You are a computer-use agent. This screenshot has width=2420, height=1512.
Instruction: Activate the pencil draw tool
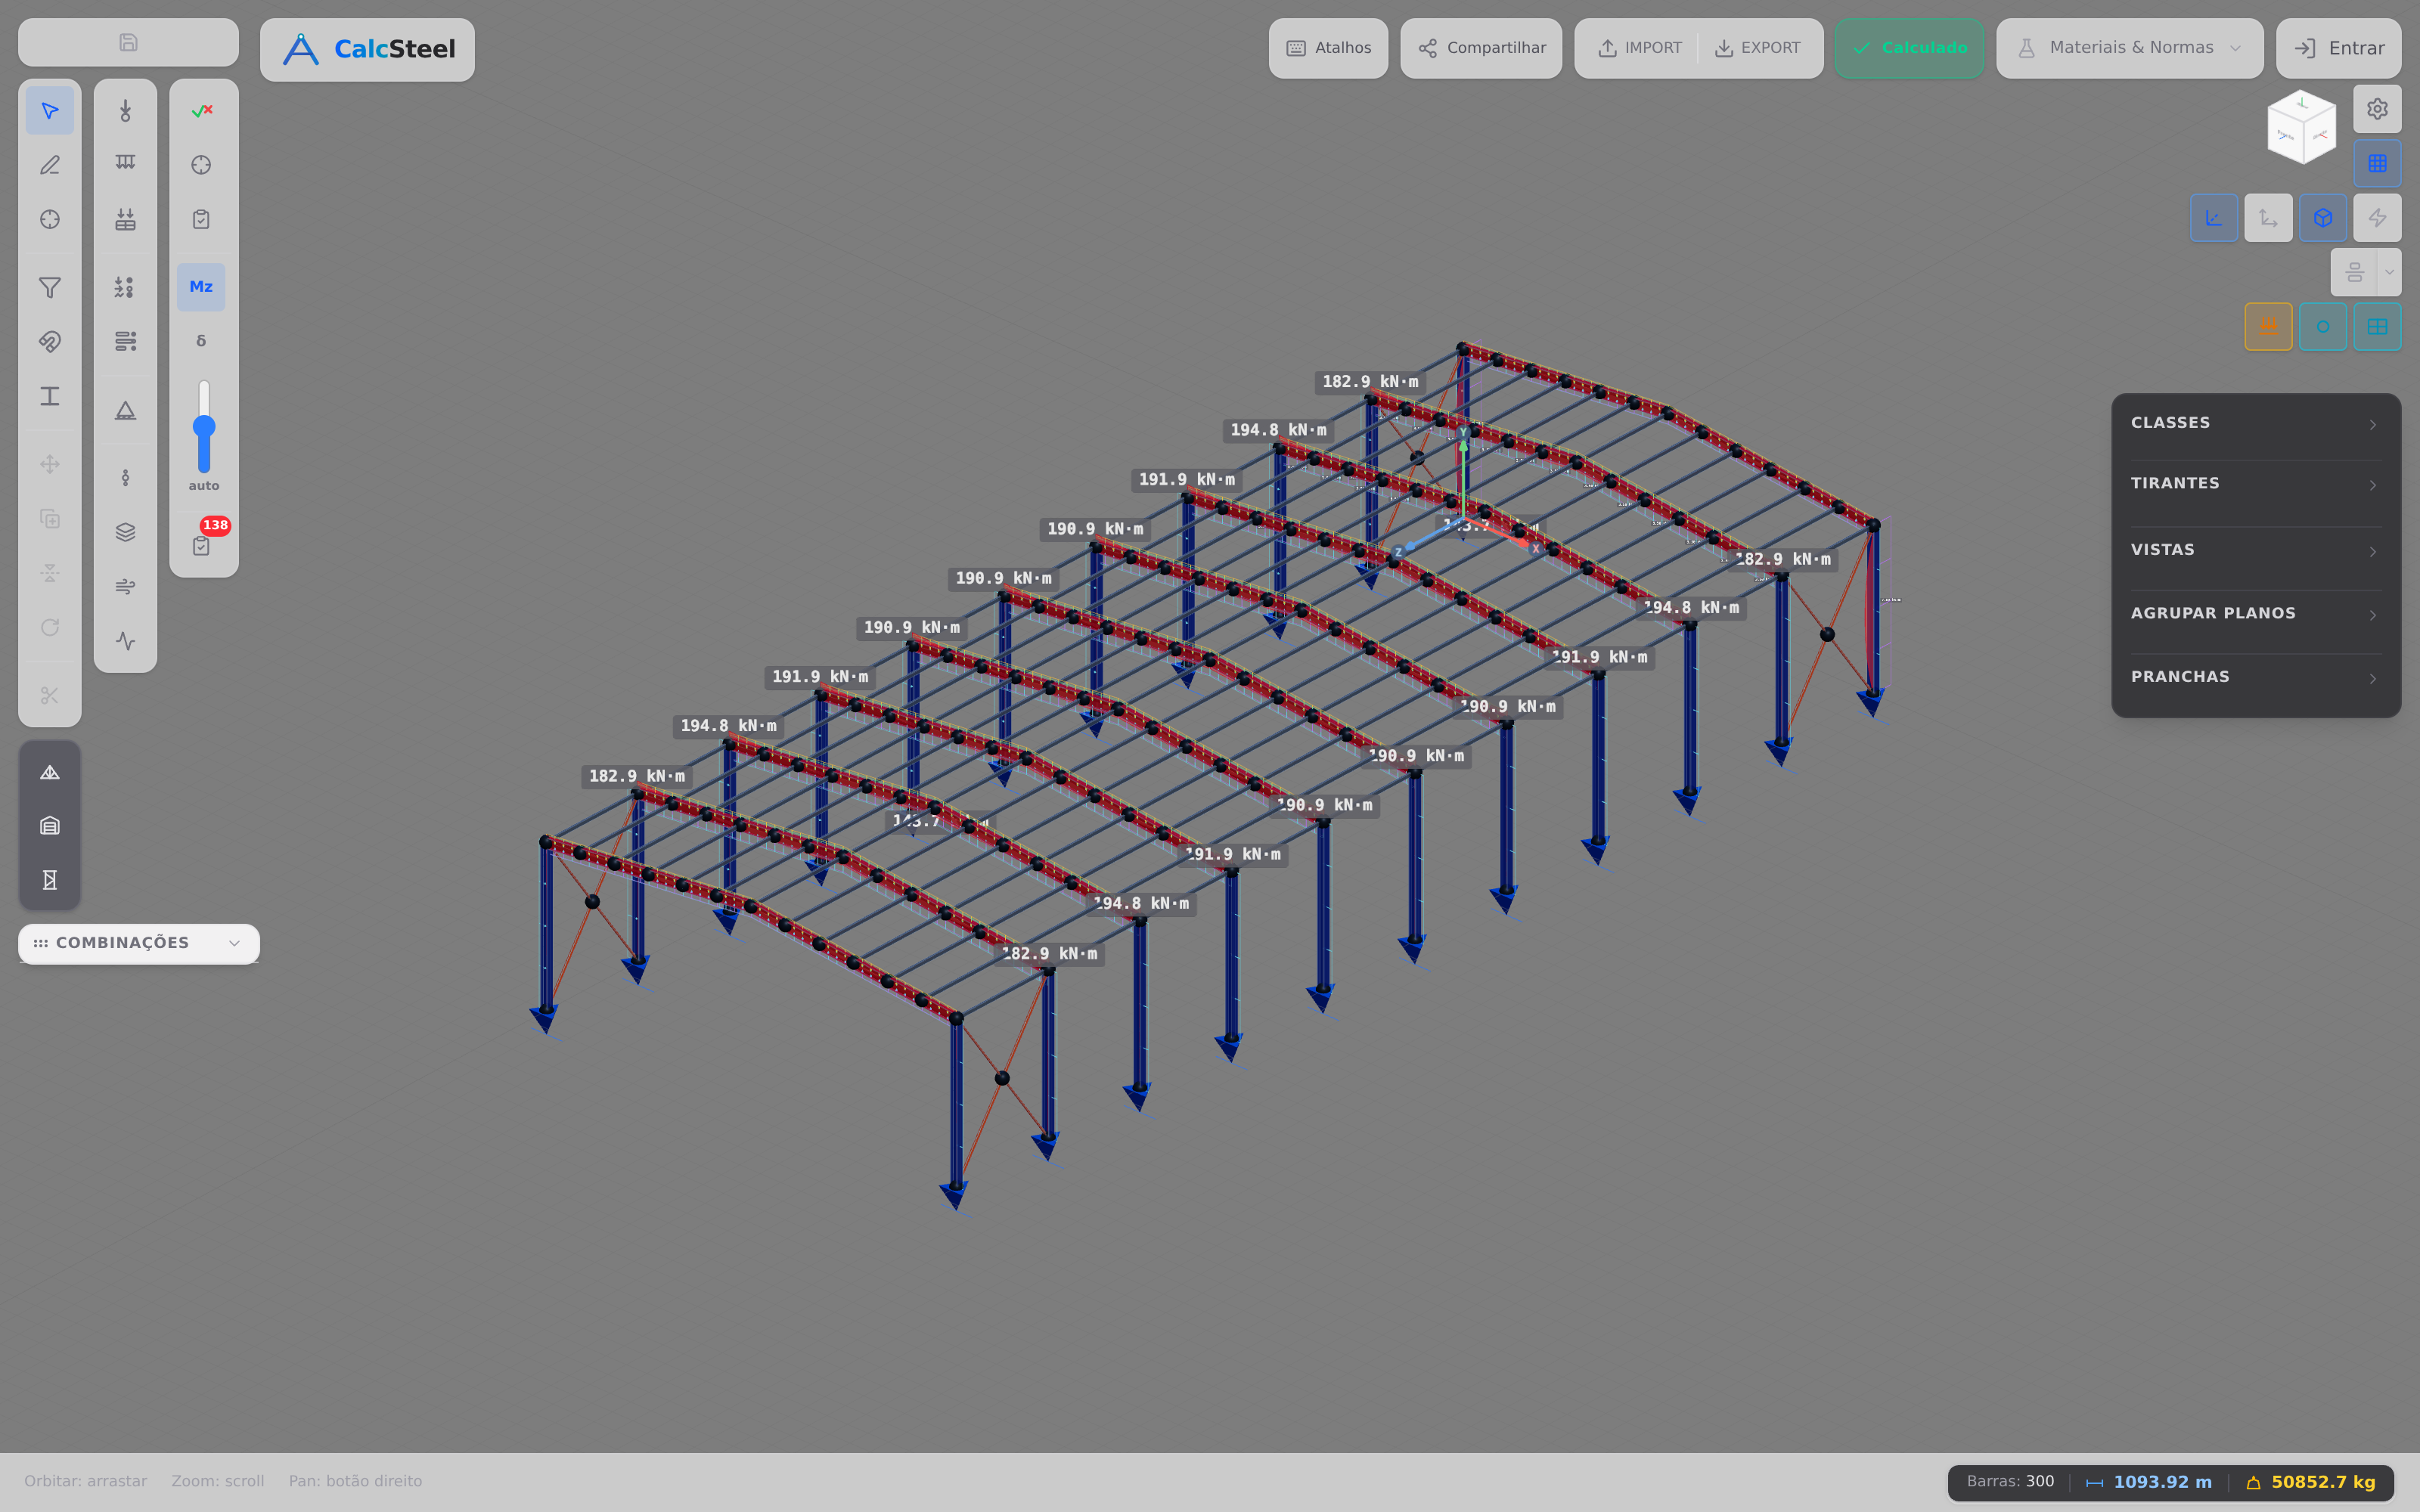pos(49,165)
